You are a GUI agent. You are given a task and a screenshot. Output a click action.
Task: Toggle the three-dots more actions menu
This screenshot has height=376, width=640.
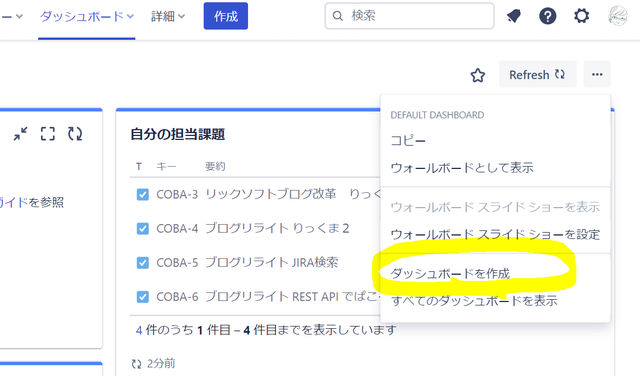coord(597,74)
